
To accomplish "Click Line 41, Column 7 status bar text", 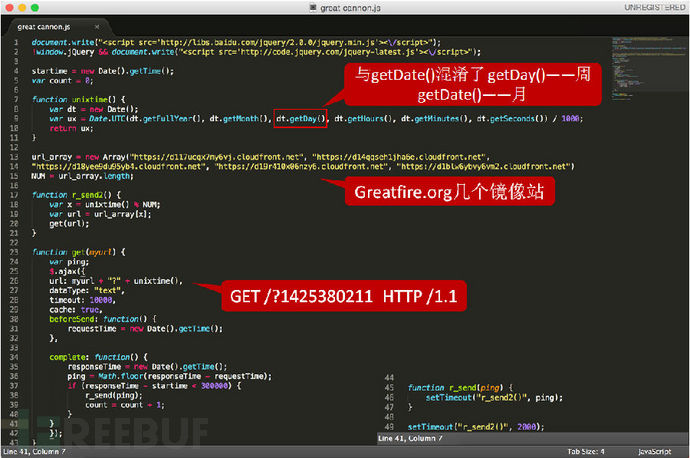I will pos(34,451).
